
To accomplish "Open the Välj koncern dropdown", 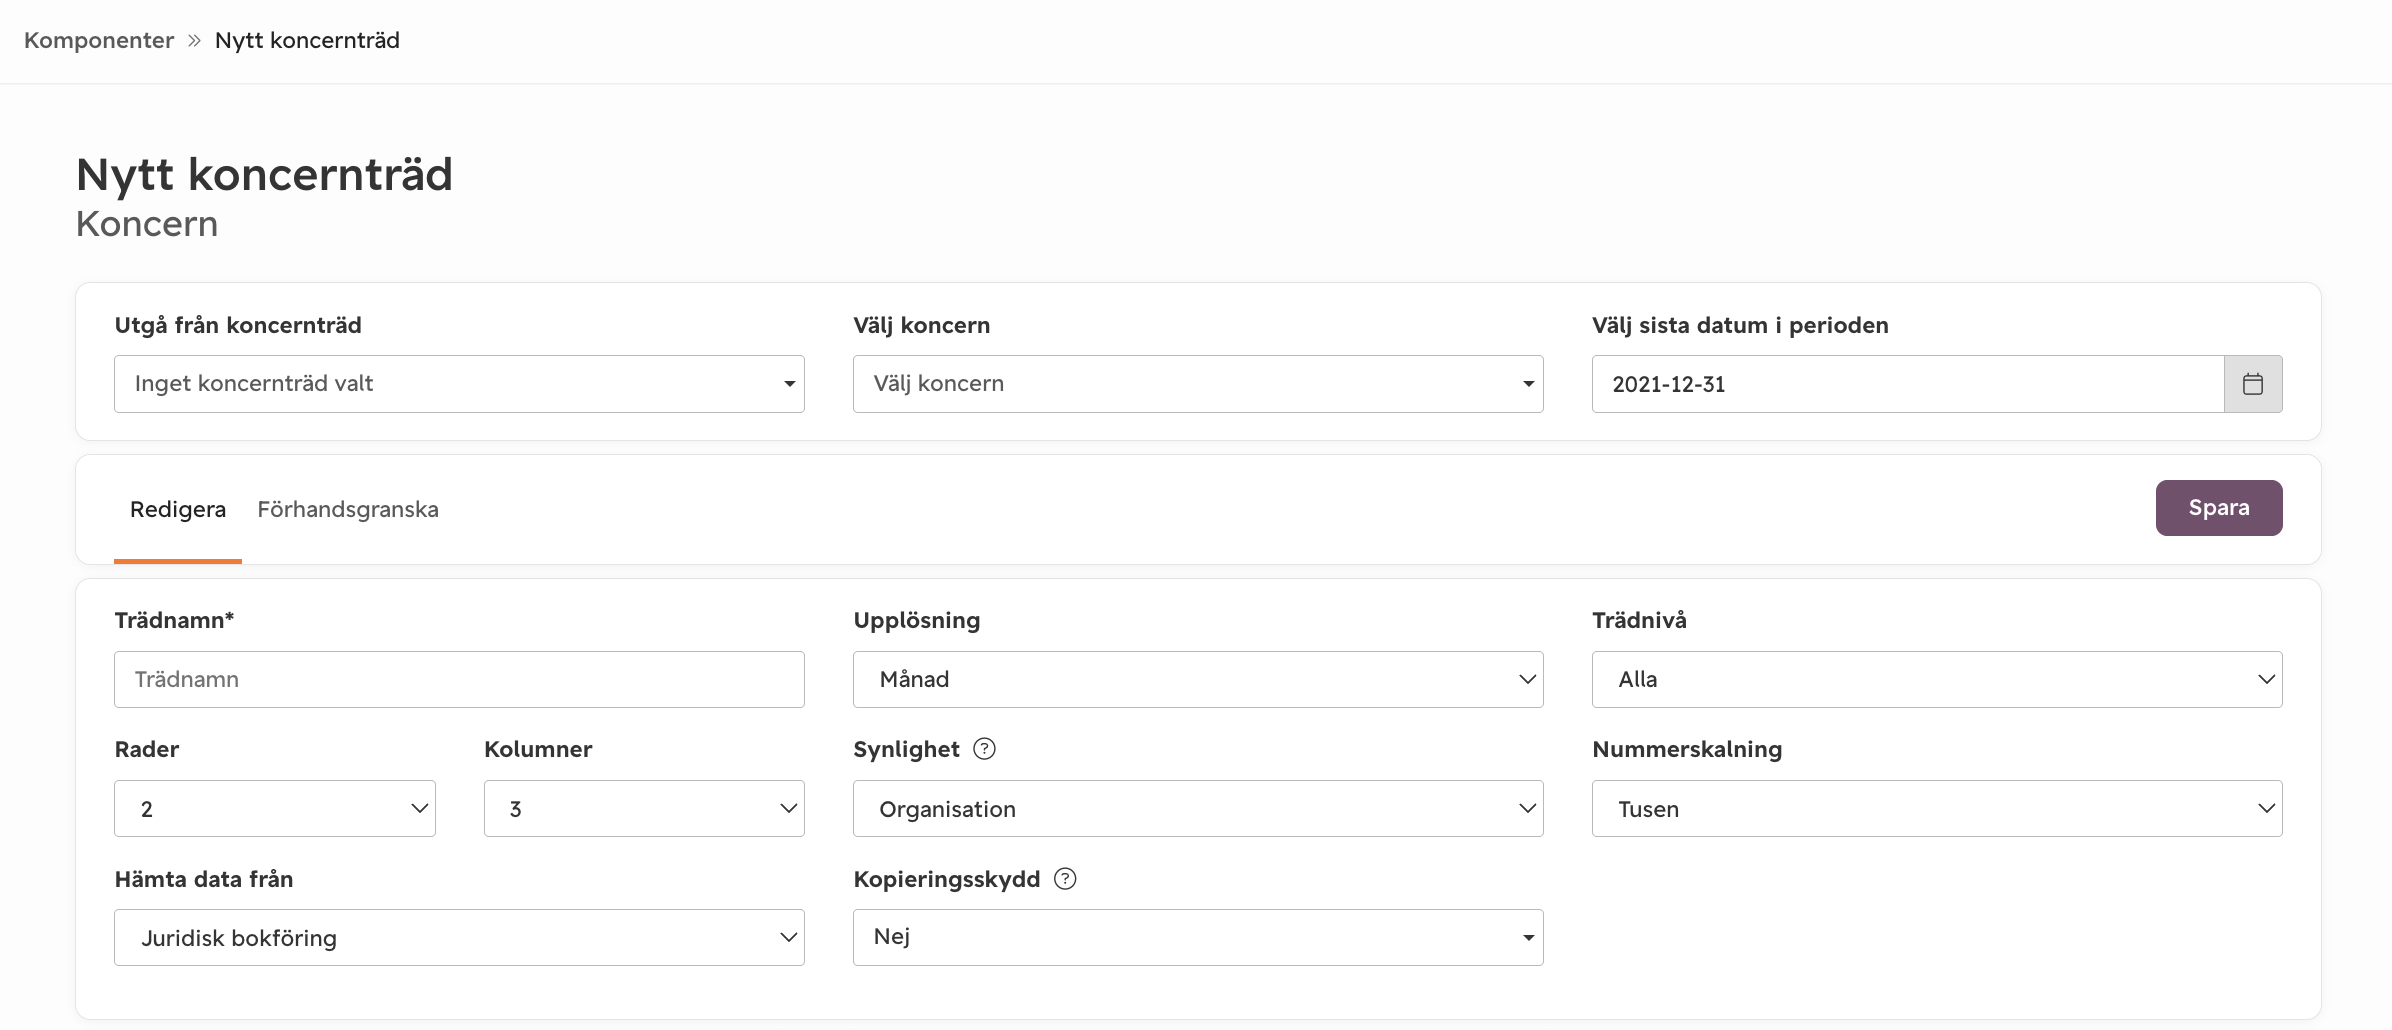I will (1198, 384).
